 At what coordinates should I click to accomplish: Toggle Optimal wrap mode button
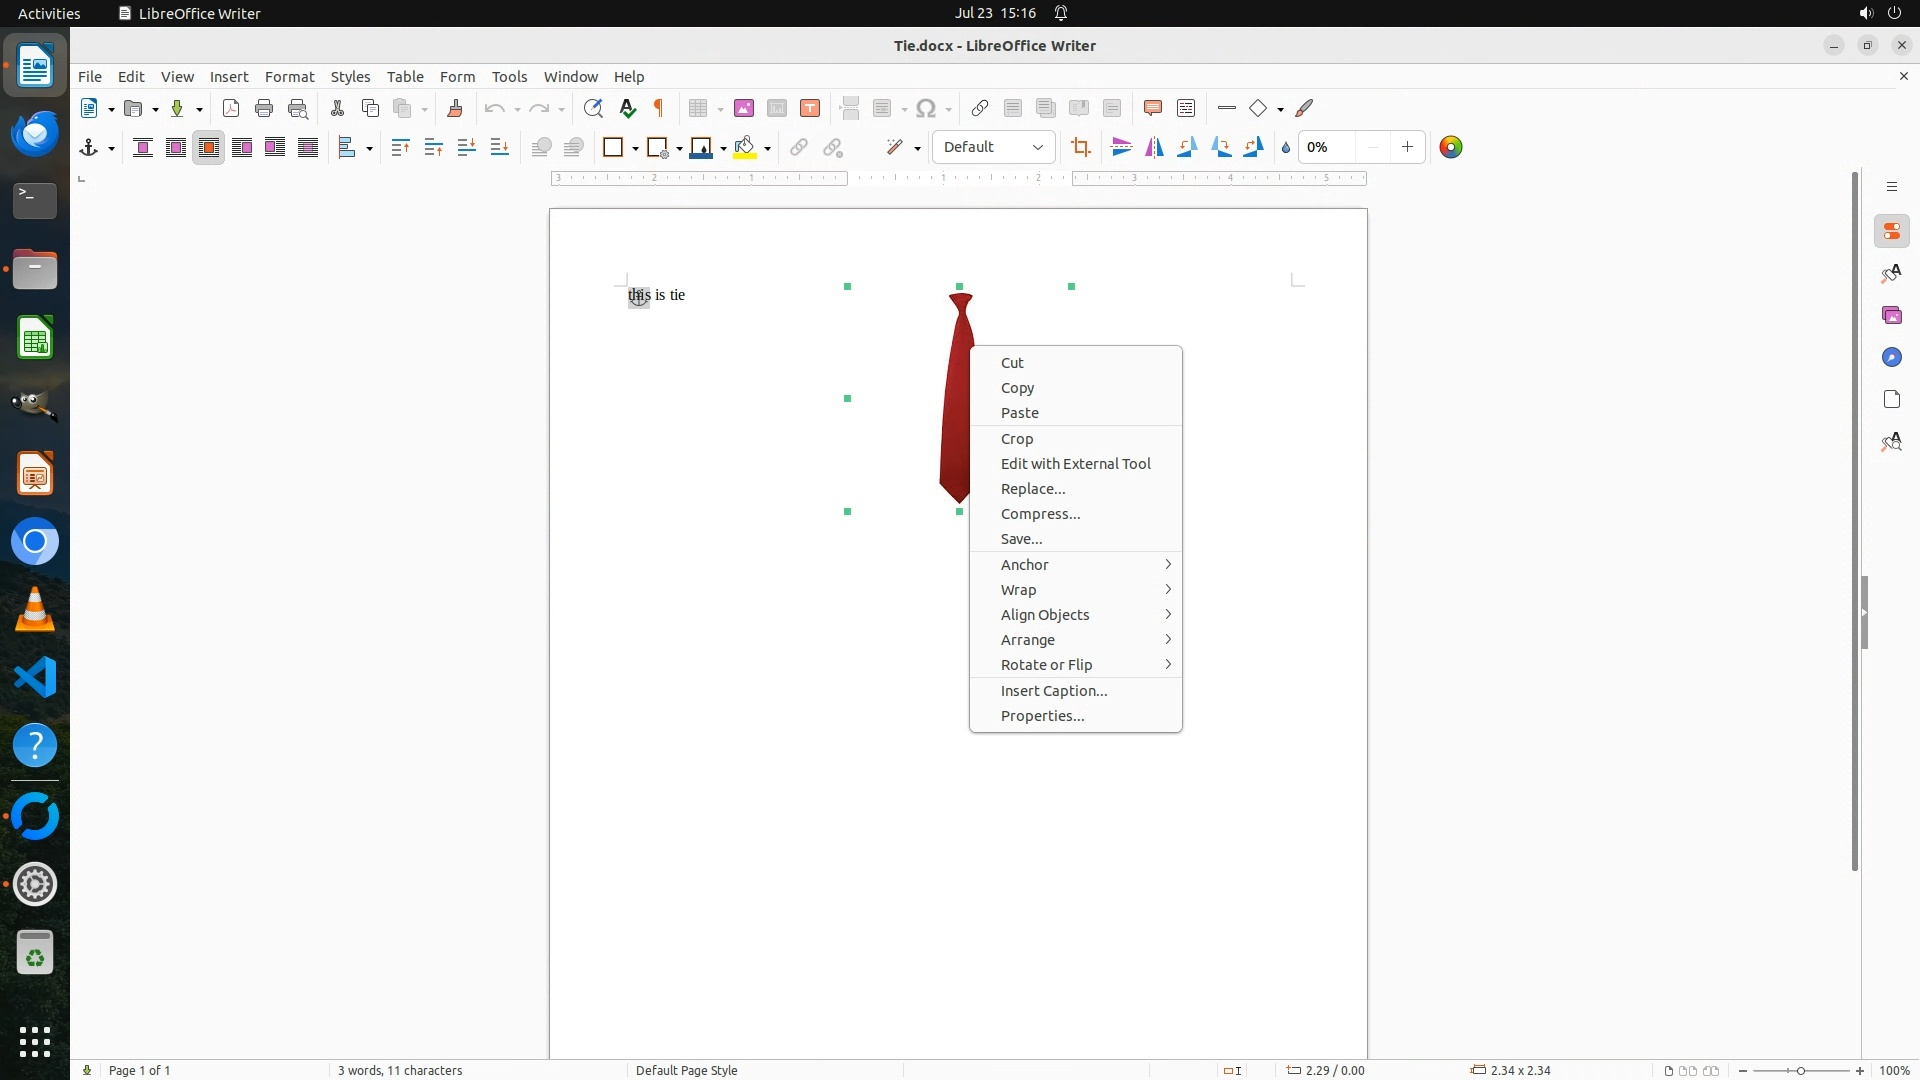click(209, 148)
